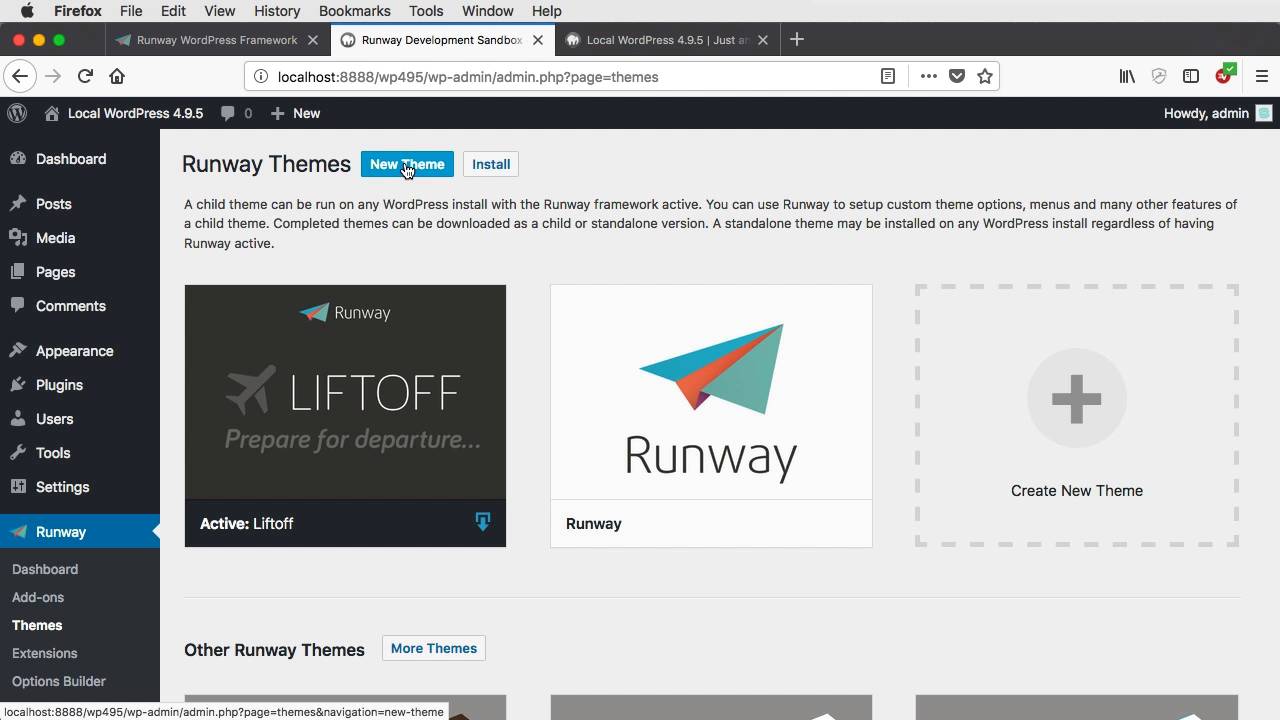Open the Apple menu
Image resolution: width=1280 pixels, height=720 pixels.
point(27,11)
